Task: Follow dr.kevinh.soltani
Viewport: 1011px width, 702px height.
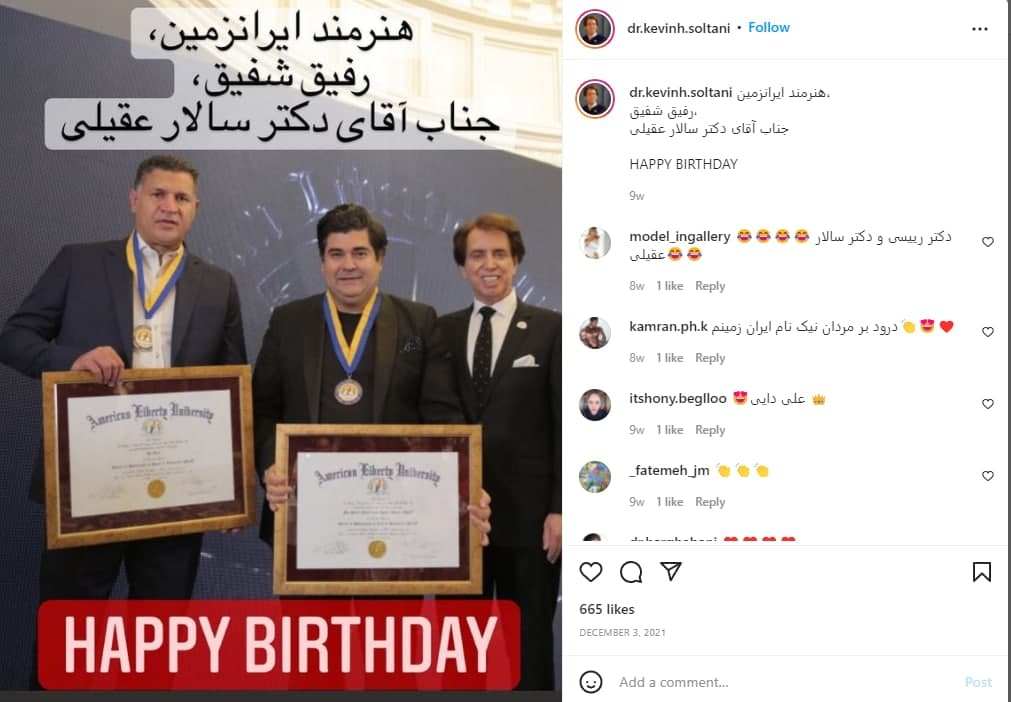Action: click(769, 28)
